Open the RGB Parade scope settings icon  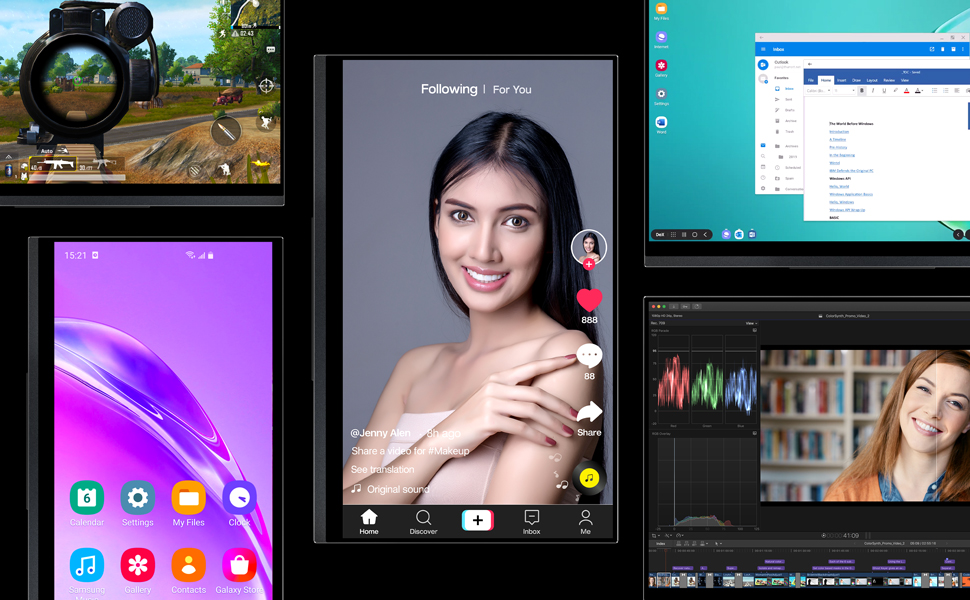point(754,330)
